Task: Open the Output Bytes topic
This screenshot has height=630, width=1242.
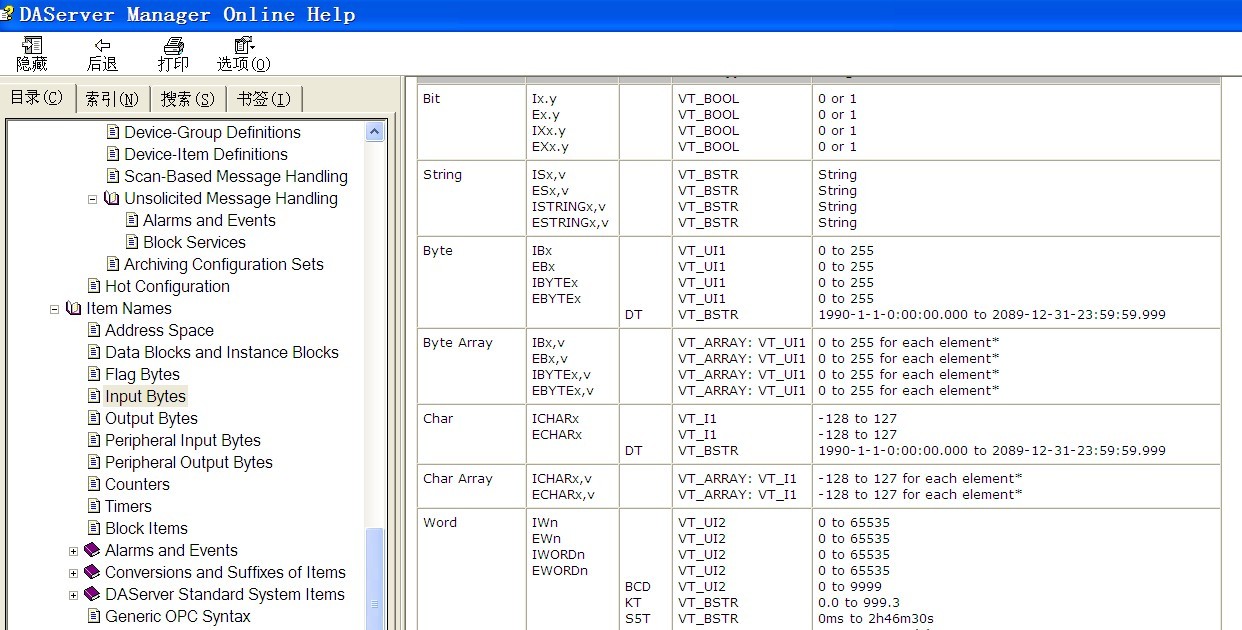Action: 151,418
